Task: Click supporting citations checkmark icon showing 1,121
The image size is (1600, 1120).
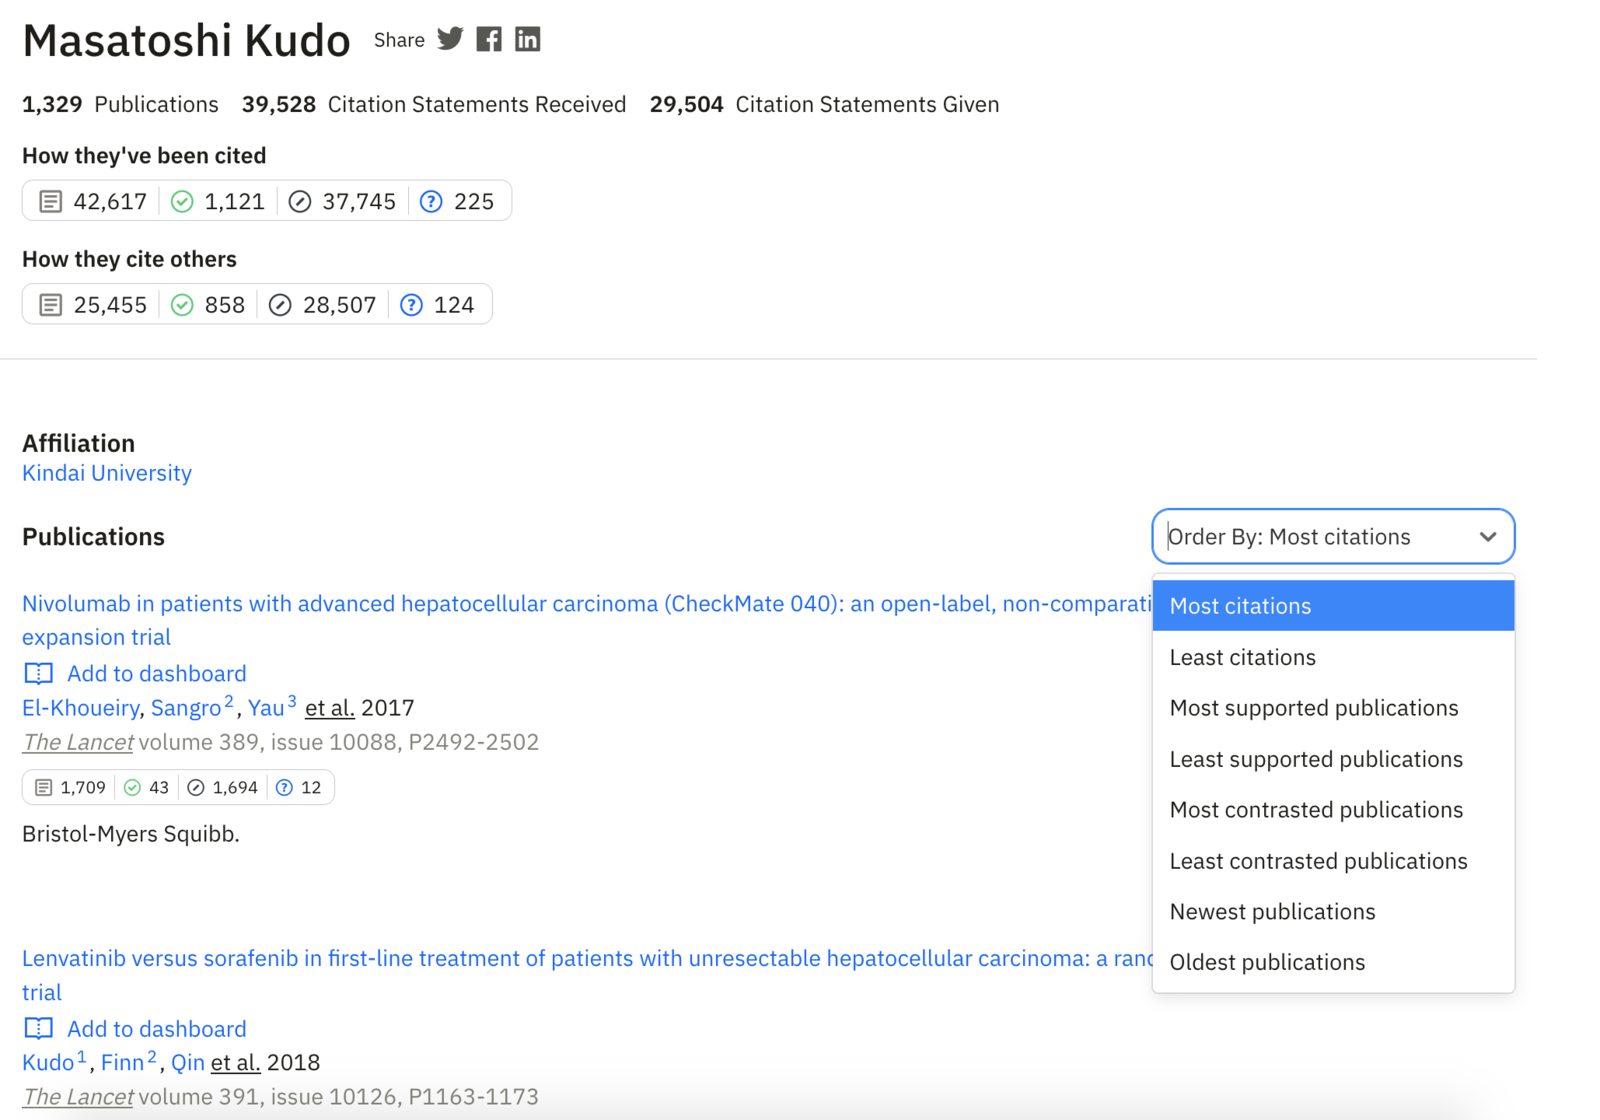Action: tap(182, 202)
